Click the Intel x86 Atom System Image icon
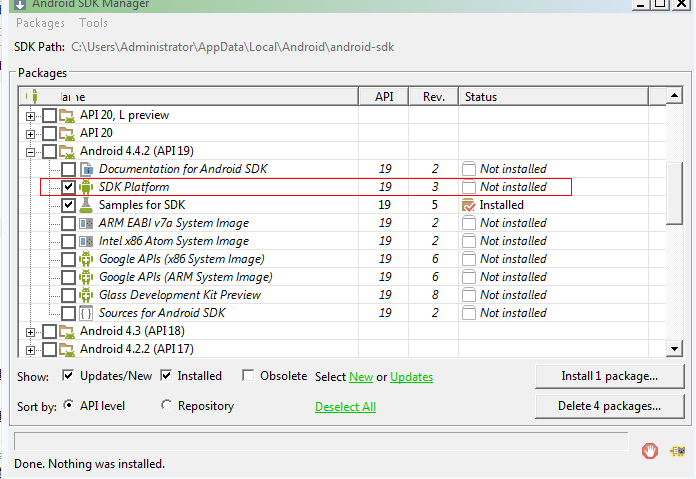 click(x=86, y=241)
